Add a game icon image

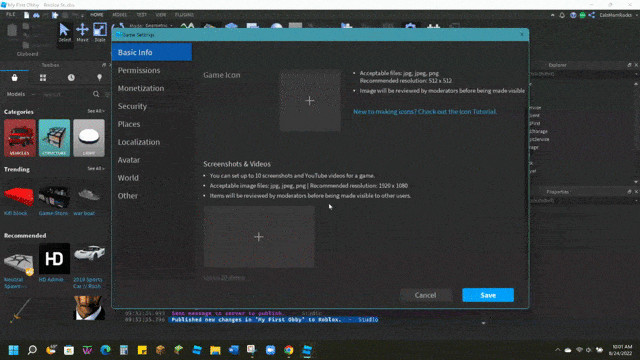pyautogui.click(x=310, y=101)
